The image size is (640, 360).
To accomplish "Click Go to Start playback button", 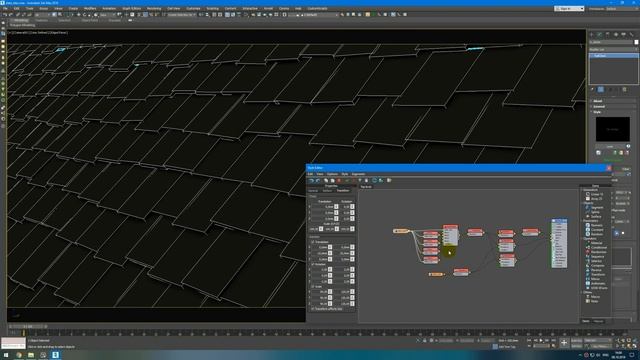I will pyautogui.click(x=529, y=340).
